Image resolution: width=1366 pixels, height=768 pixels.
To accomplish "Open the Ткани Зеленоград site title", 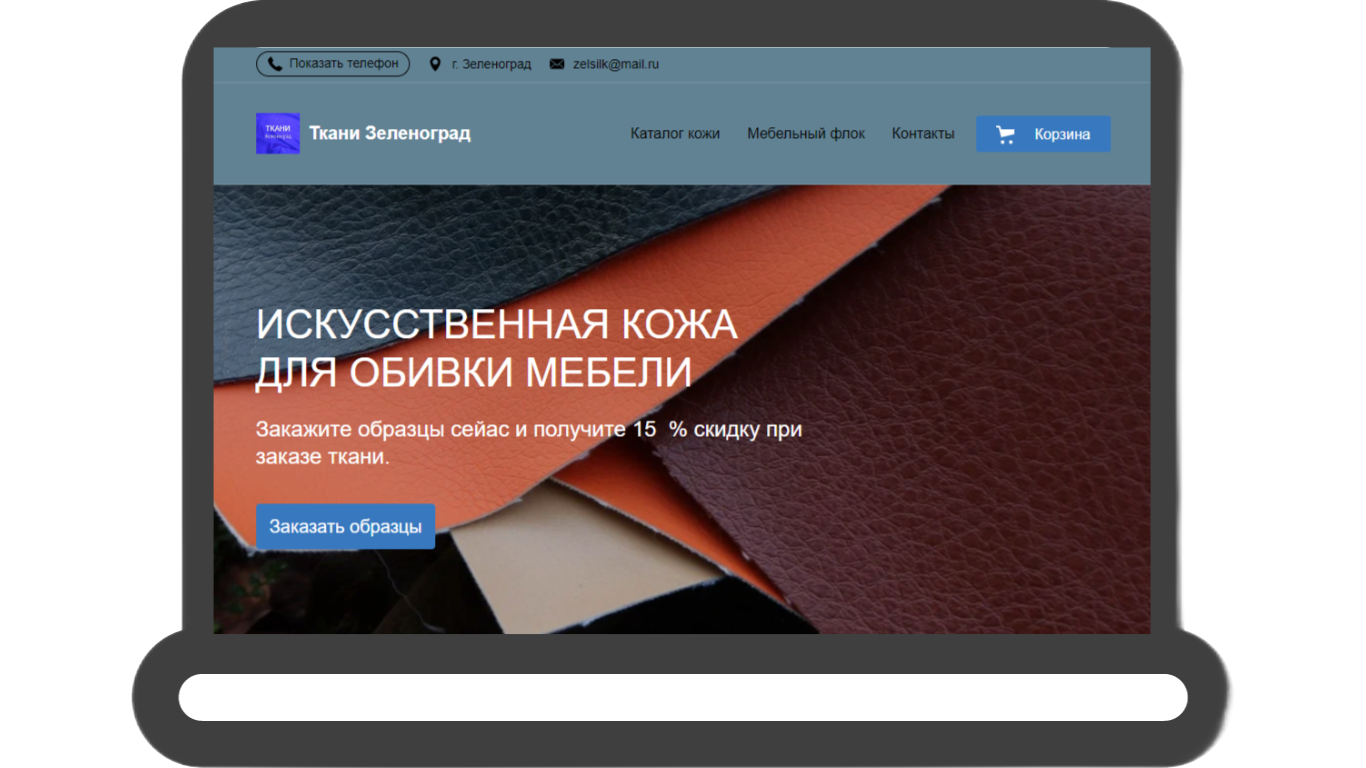I will [x=390, y=133].
